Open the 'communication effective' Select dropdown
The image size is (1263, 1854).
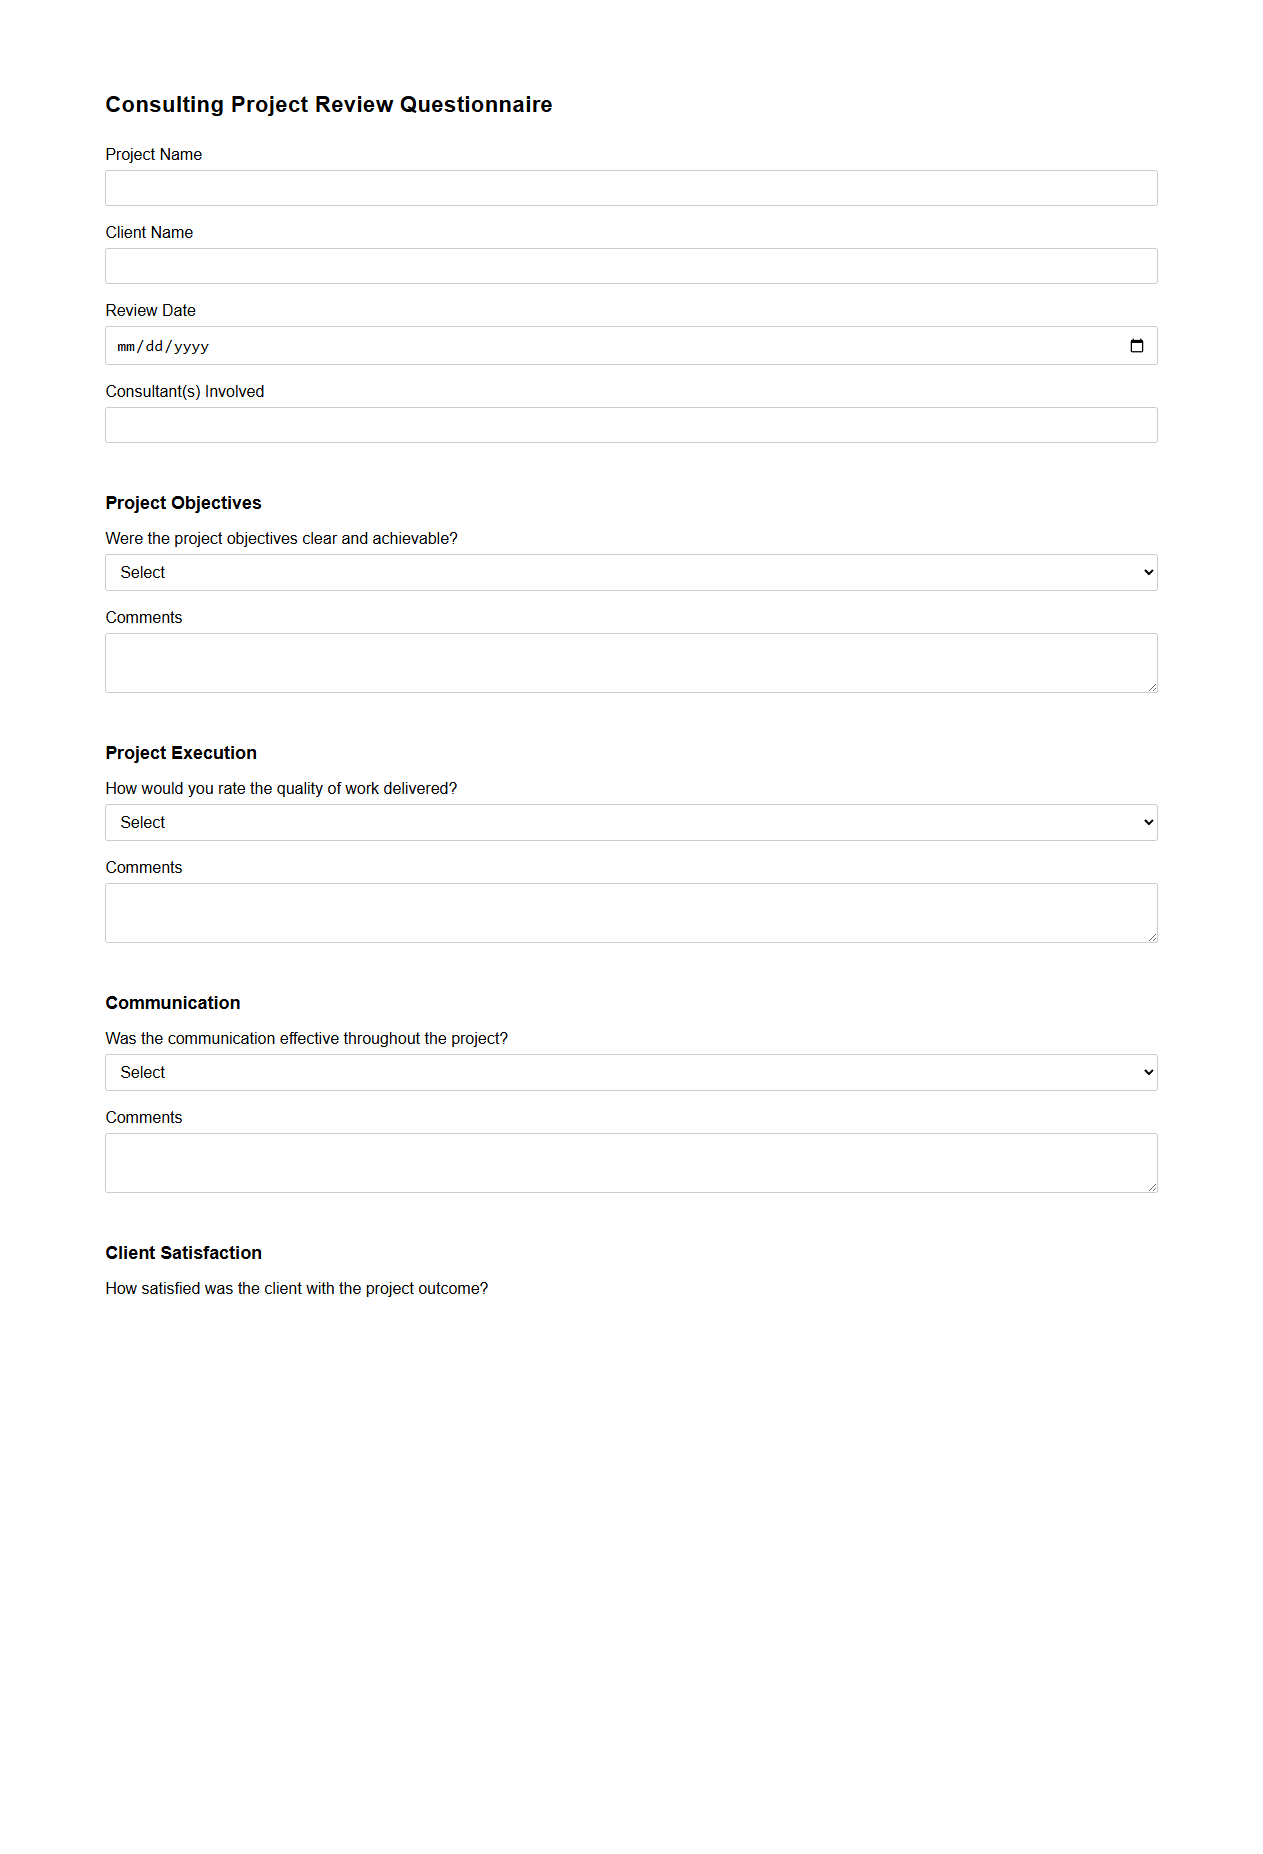(630, 1071)
